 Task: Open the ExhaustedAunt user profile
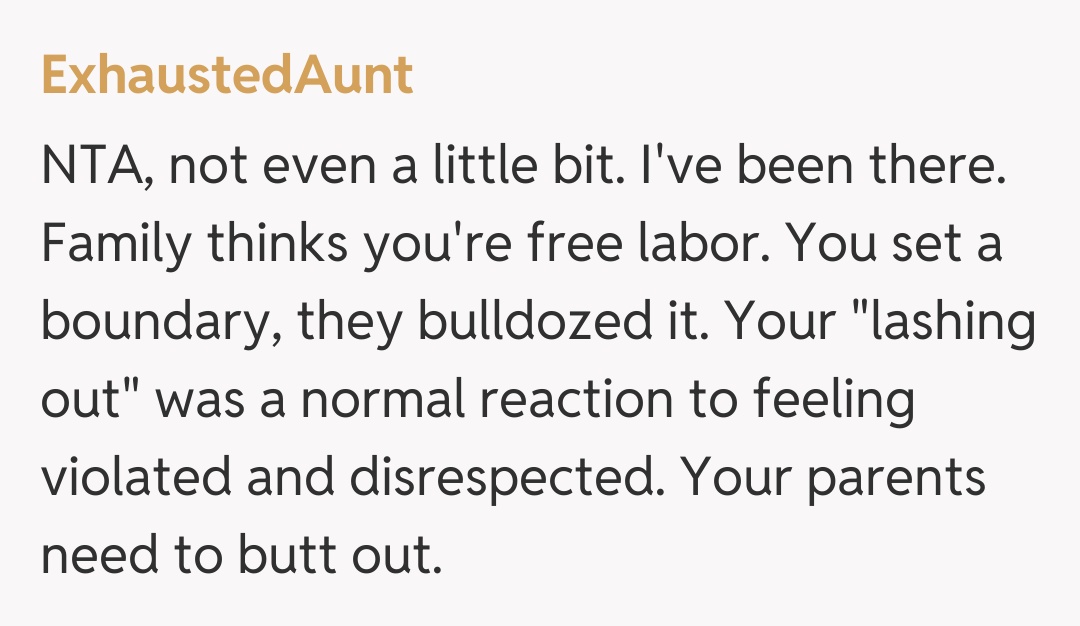(x=227, y=76)
